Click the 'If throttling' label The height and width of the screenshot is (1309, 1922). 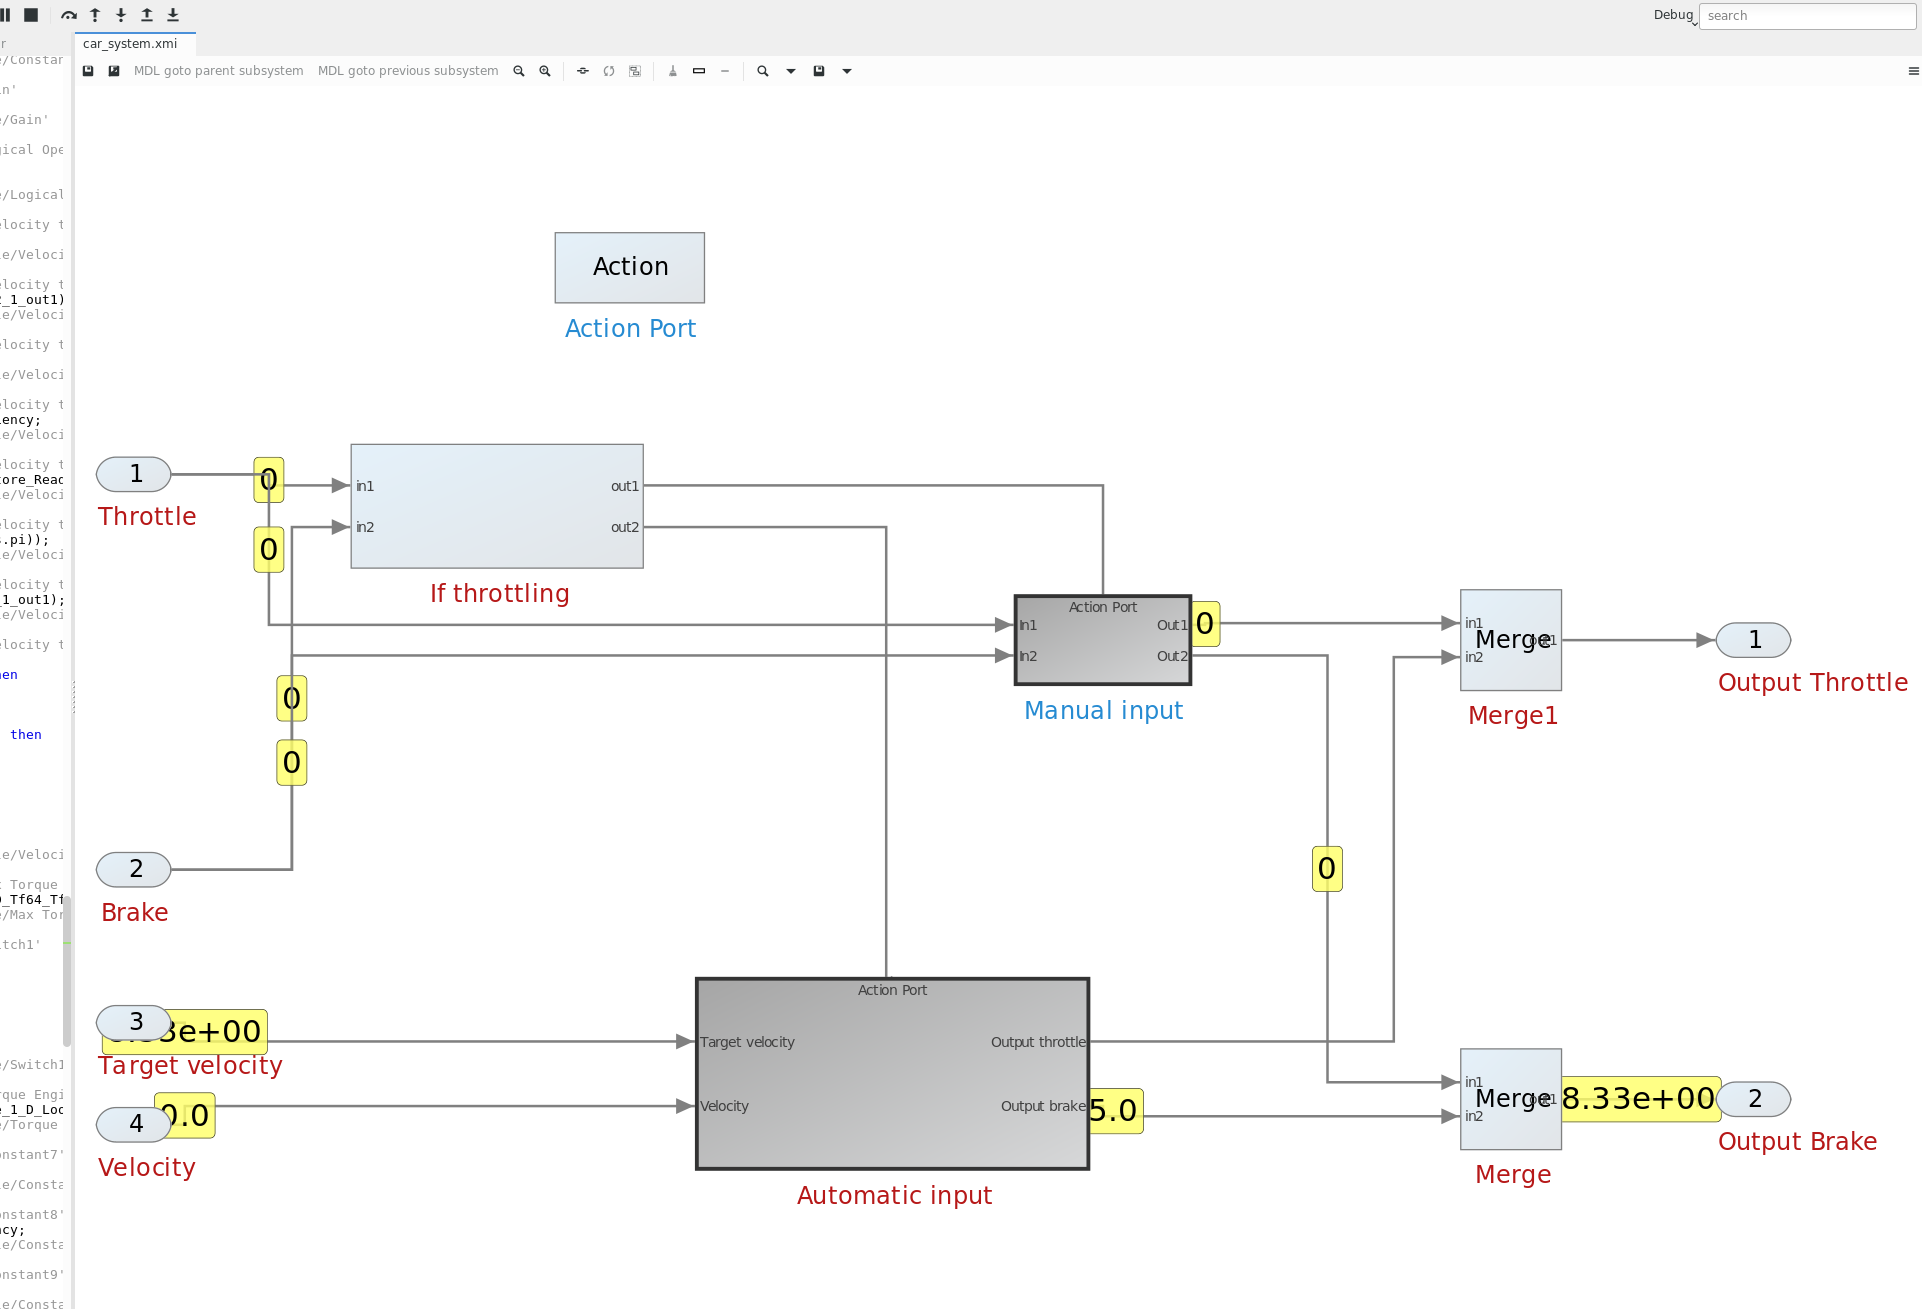pos(500,593)
